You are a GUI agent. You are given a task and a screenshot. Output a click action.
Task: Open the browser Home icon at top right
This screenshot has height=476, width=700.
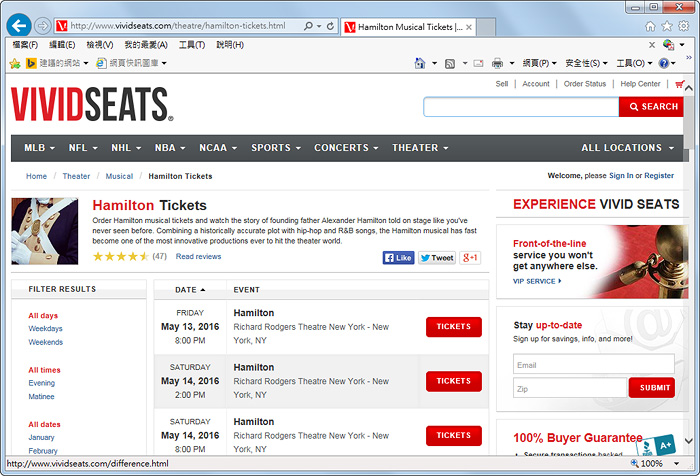[650, 26]
